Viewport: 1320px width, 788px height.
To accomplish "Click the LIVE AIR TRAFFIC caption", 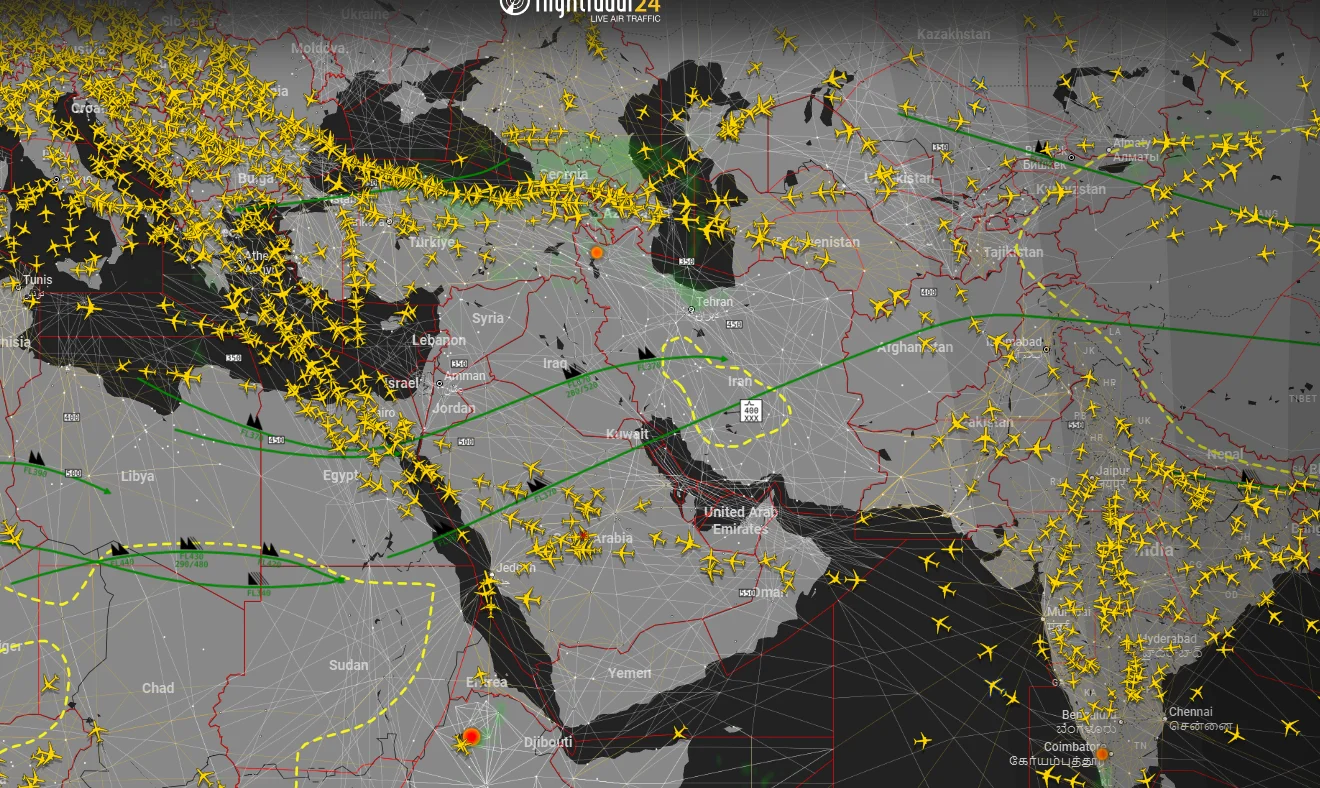I will pyautogui.click(x=625, y=19).
